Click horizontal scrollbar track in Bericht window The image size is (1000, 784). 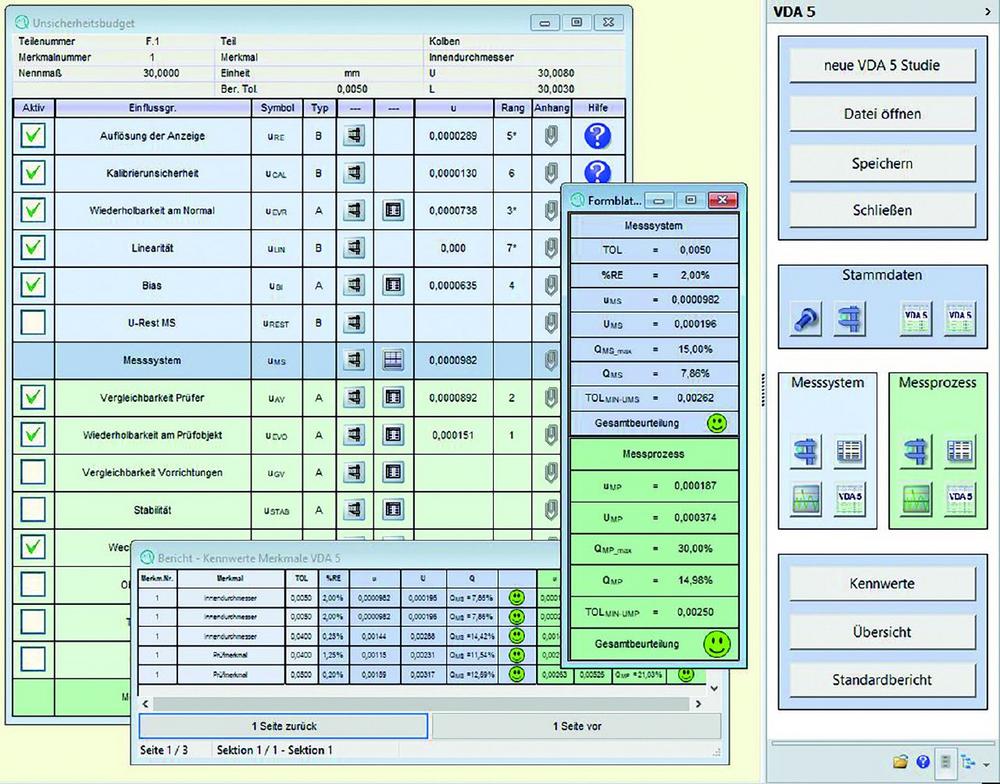pos(421,704)
